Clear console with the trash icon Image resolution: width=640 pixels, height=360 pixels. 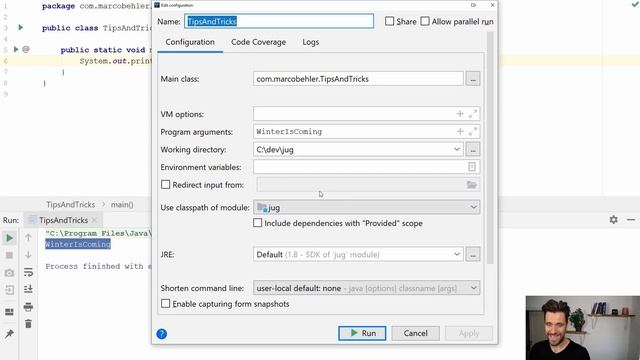[x=28, y=324]
